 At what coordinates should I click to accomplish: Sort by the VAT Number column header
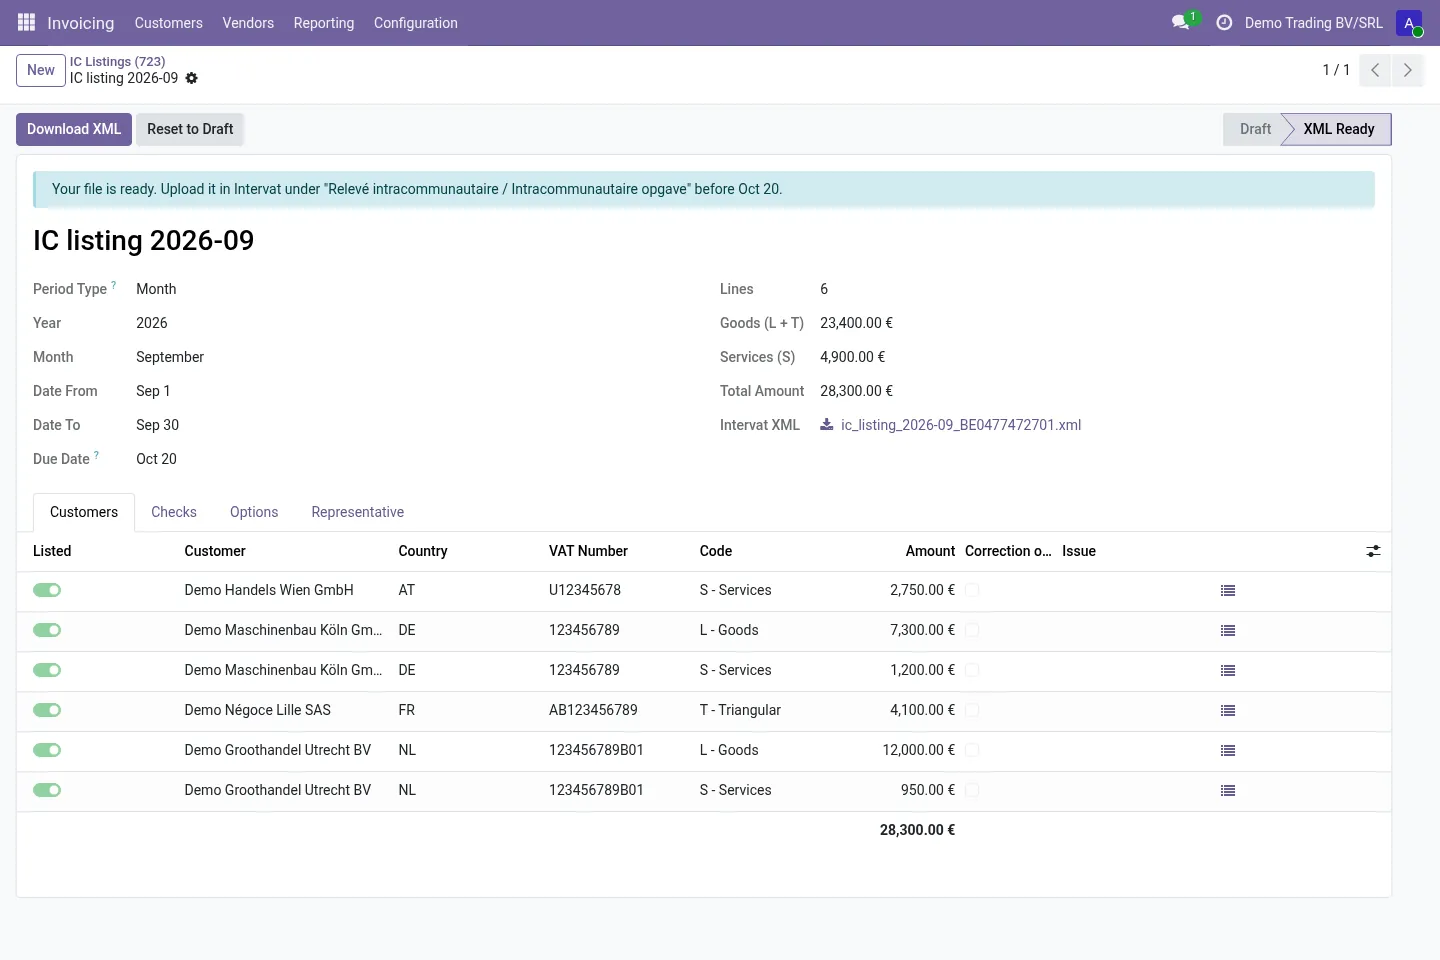(x=588, y=551)
